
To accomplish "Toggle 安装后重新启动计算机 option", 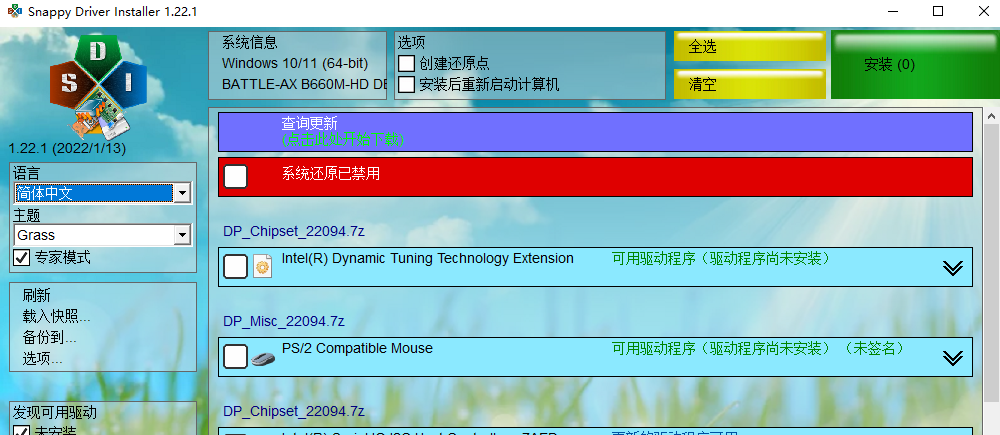I will click(407, 85).
